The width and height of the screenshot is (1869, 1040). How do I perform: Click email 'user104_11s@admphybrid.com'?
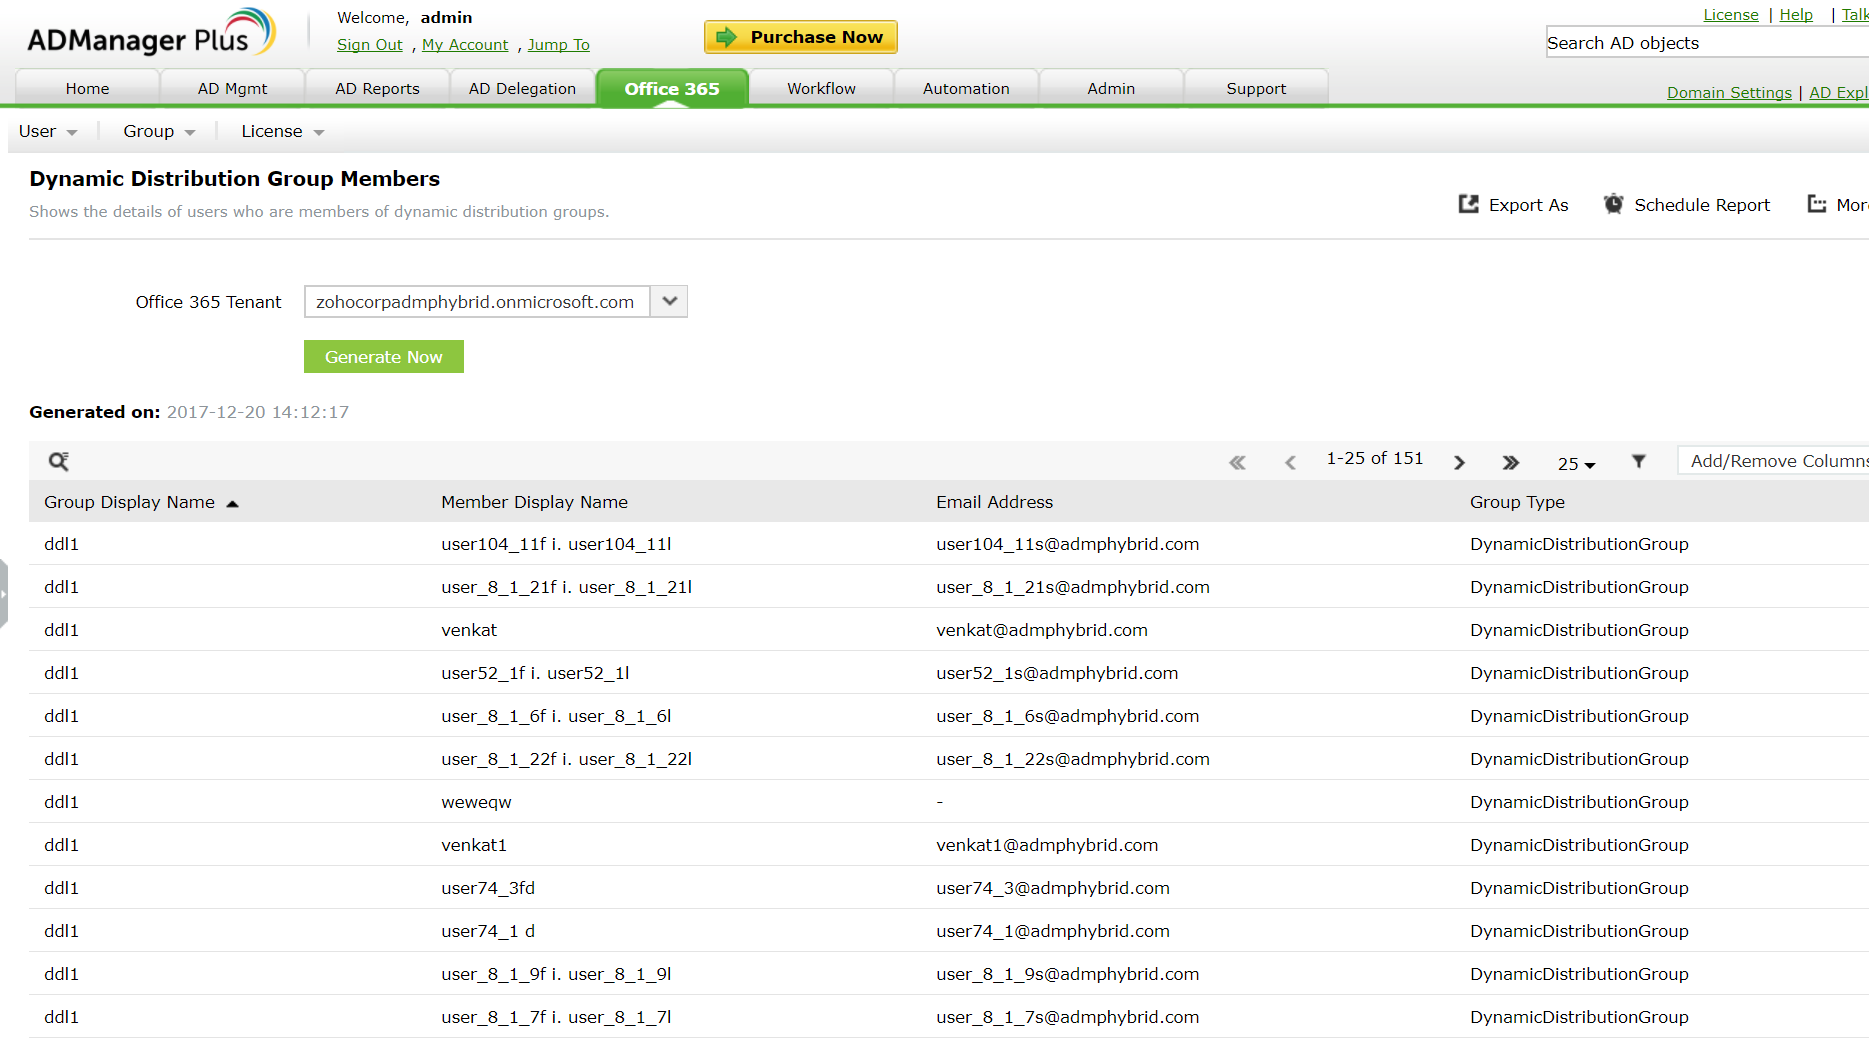tap(1068, 544)
